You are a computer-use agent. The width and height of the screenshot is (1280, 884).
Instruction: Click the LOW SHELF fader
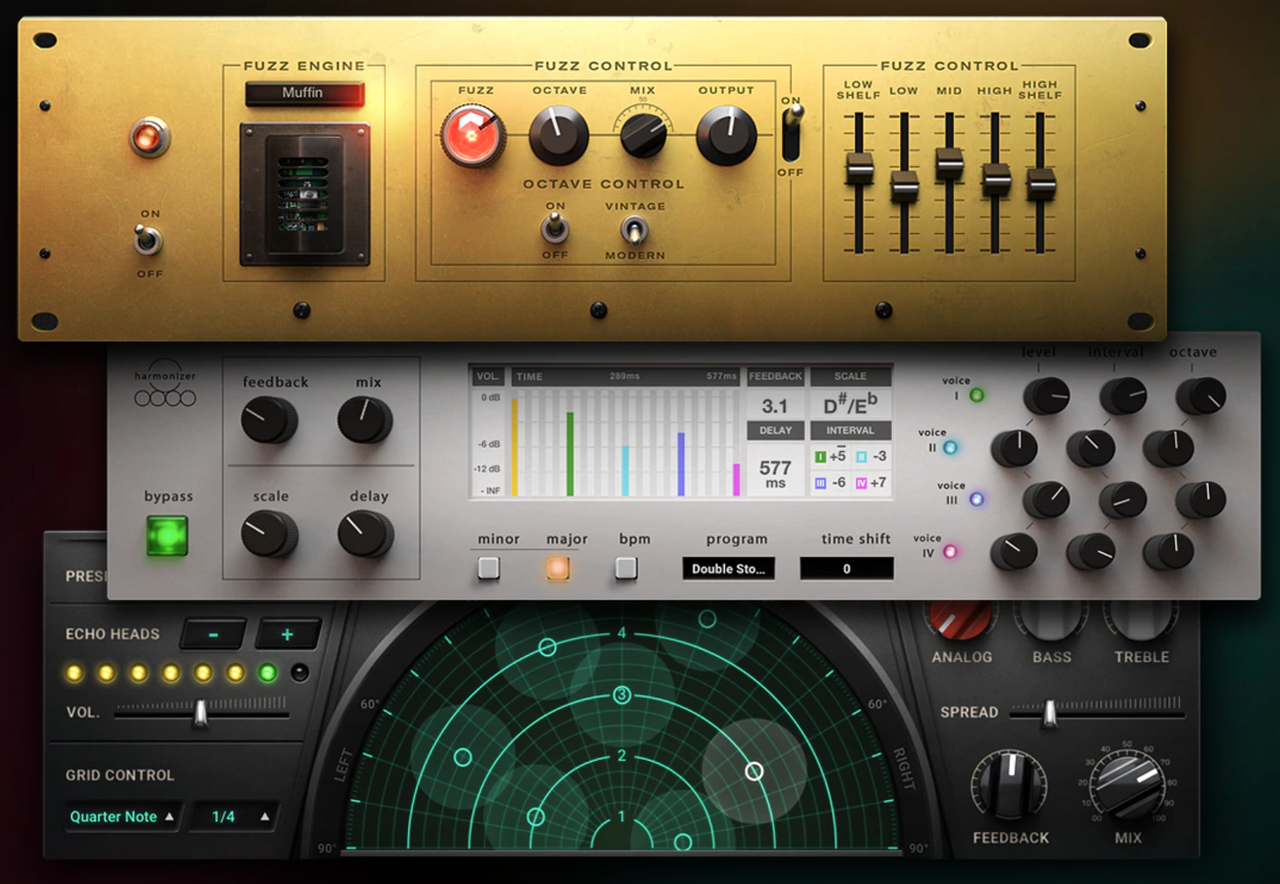point(858,168)
